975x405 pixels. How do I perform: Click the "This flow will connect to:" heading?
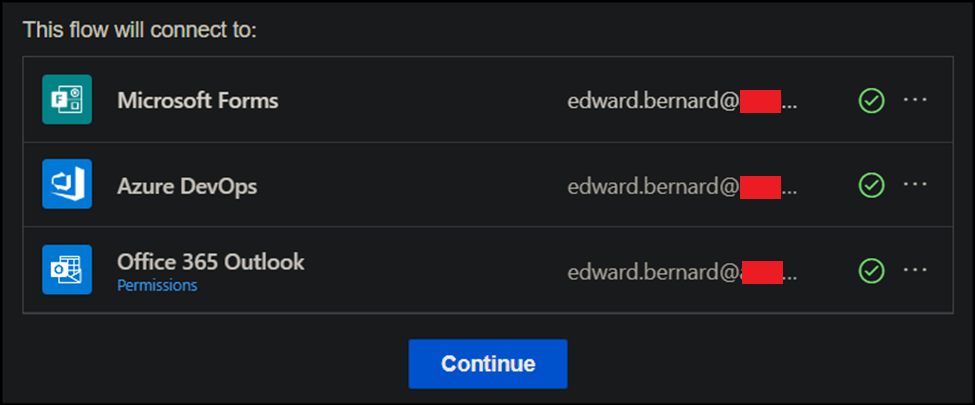tap(140, 29)
